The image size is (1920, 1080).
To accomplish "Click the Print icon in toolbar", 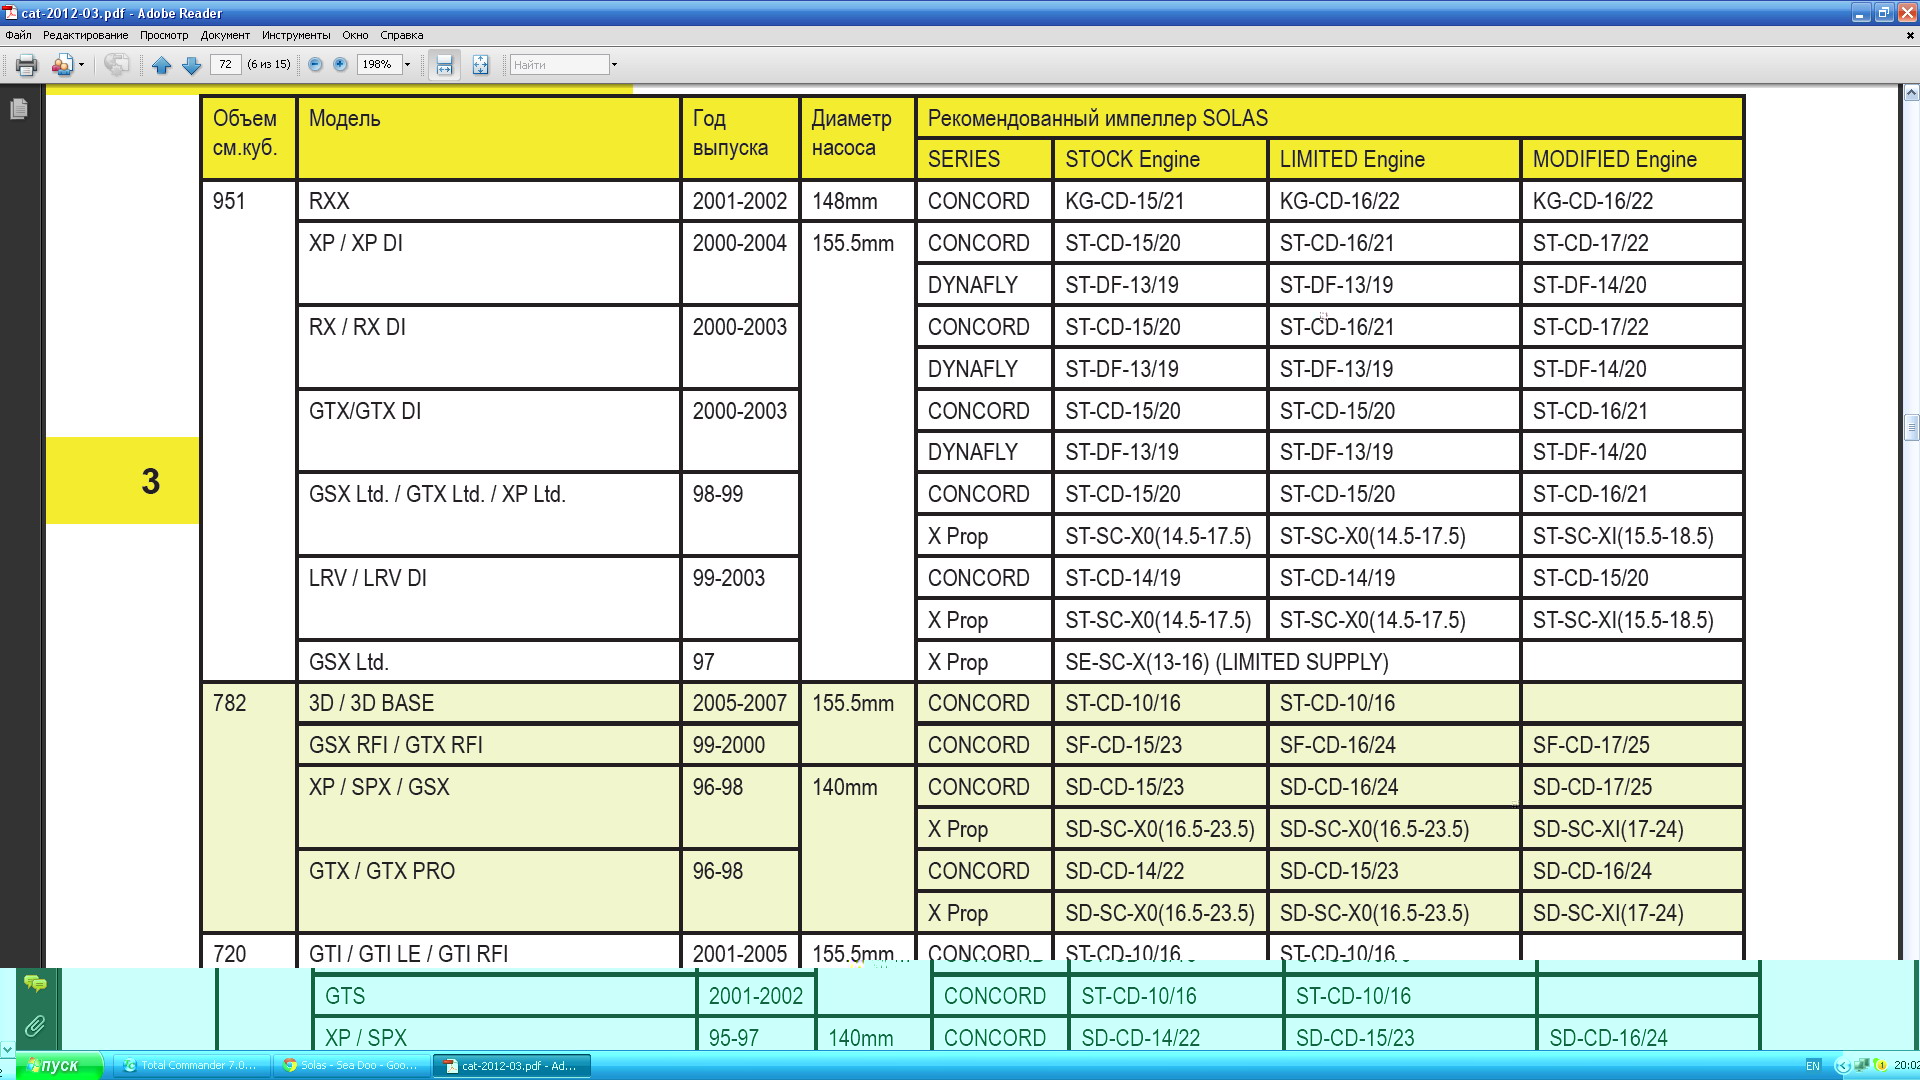I will click(x=27, y=65).
